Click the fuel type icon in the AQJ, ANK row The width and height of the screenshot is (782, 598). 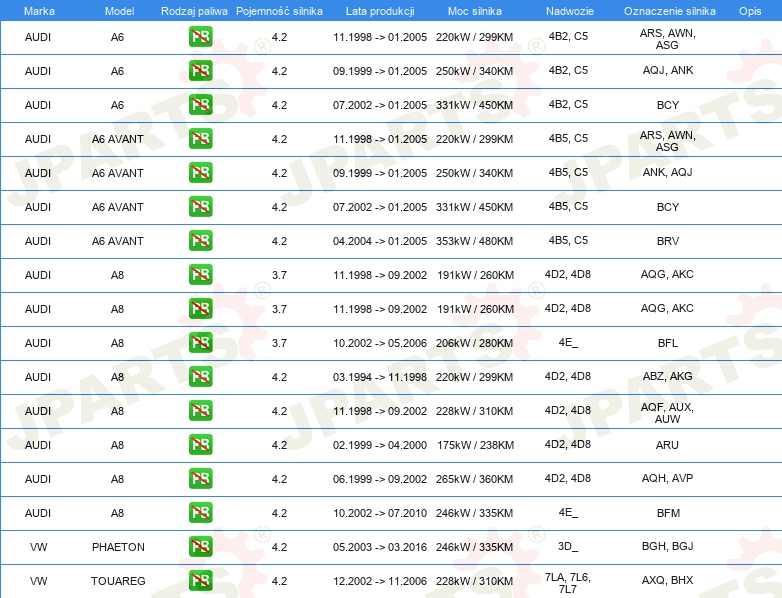[x=200, y=71]
